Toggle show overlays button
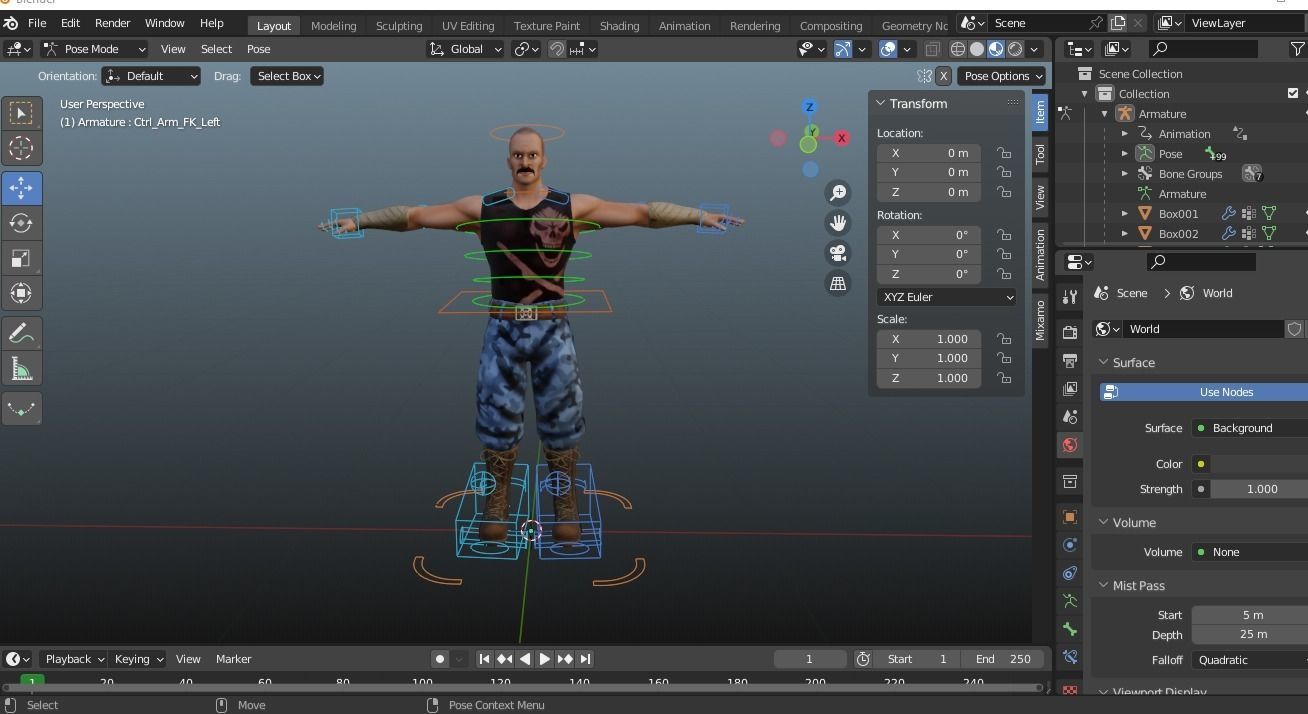Image resolution: width=1308 pixels, height=714 pixels. click(888, 49)
